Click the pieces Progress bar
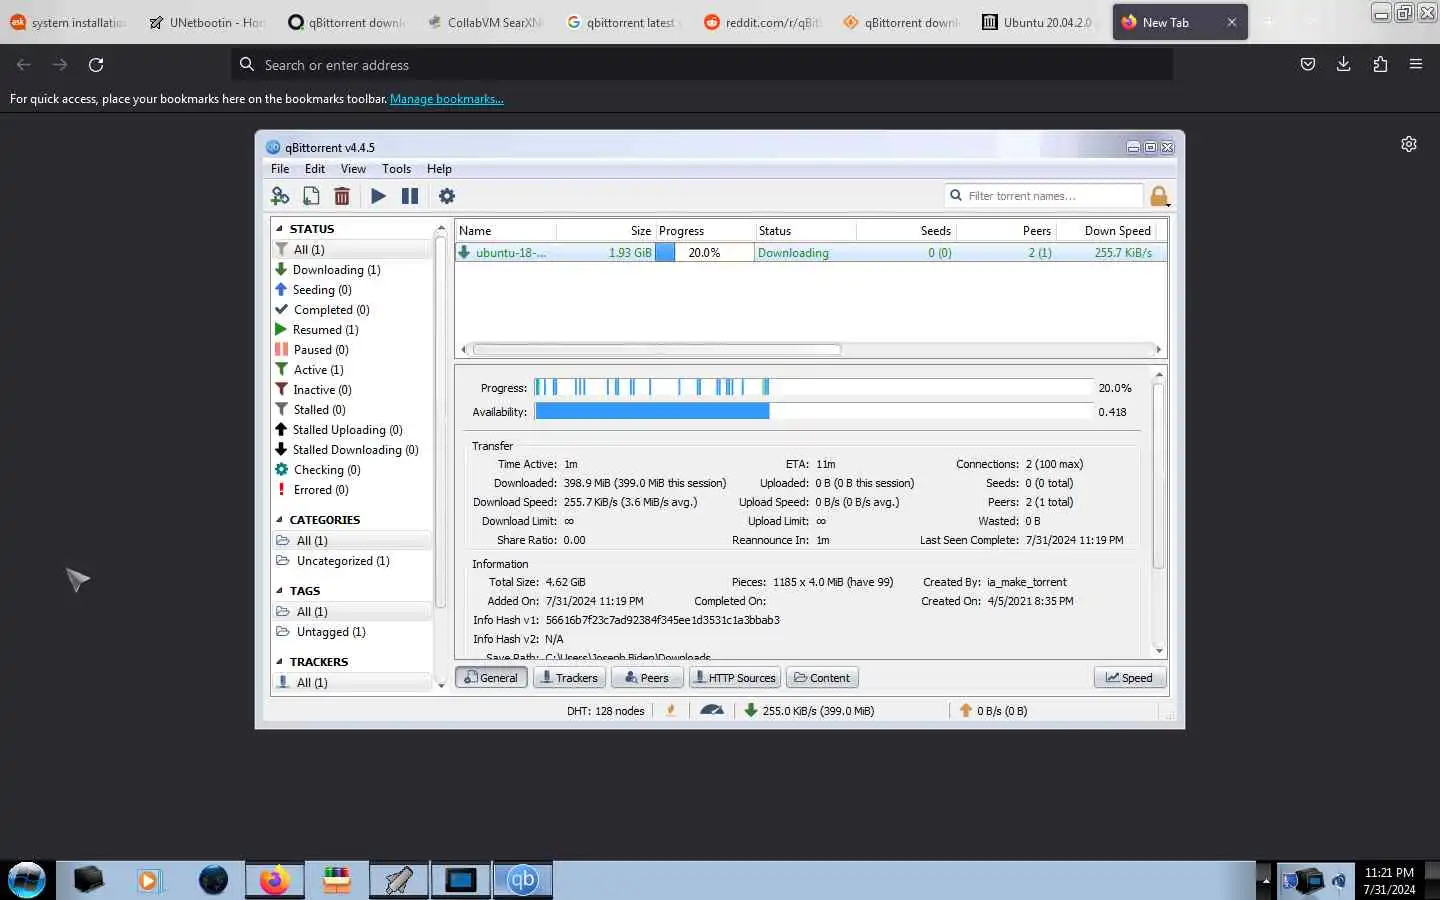The width and height of the screenshot is (1440, 900). (813, 388)
